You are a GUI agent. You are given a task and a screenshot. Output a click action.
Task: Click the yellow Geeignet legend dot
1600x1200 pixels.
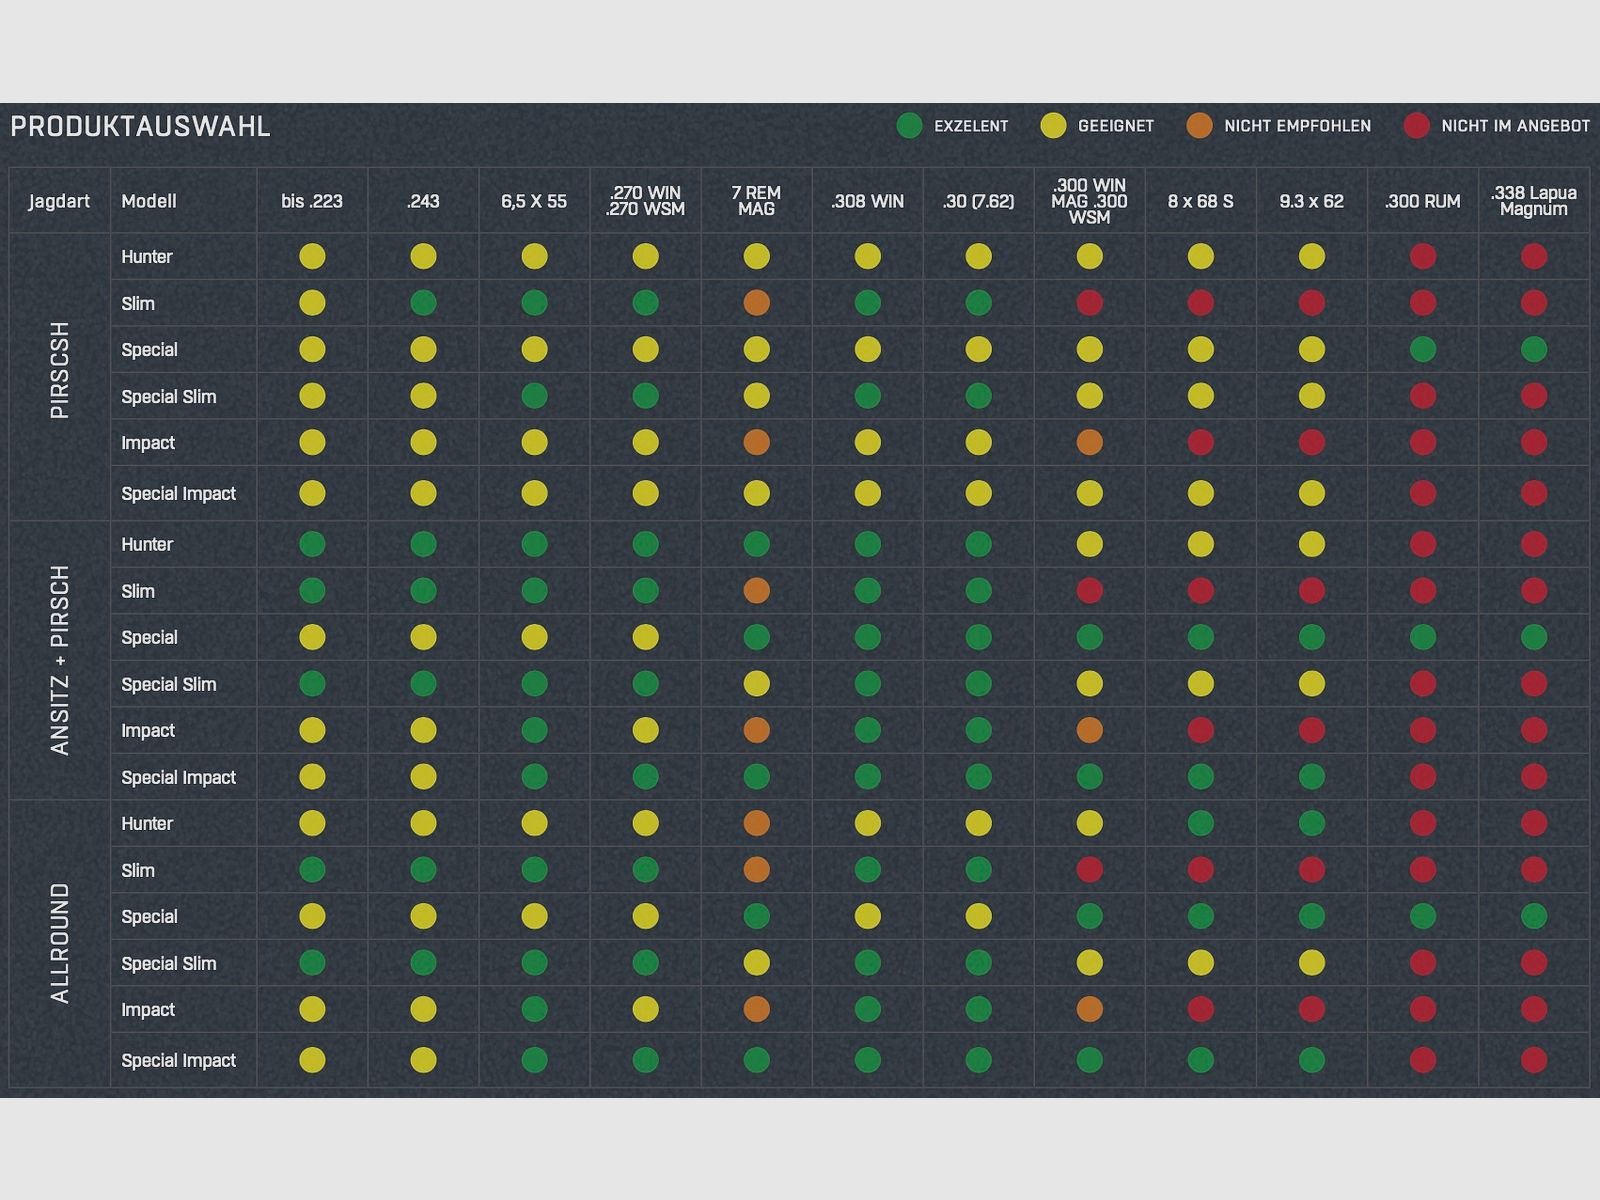tap(1053, 126)
